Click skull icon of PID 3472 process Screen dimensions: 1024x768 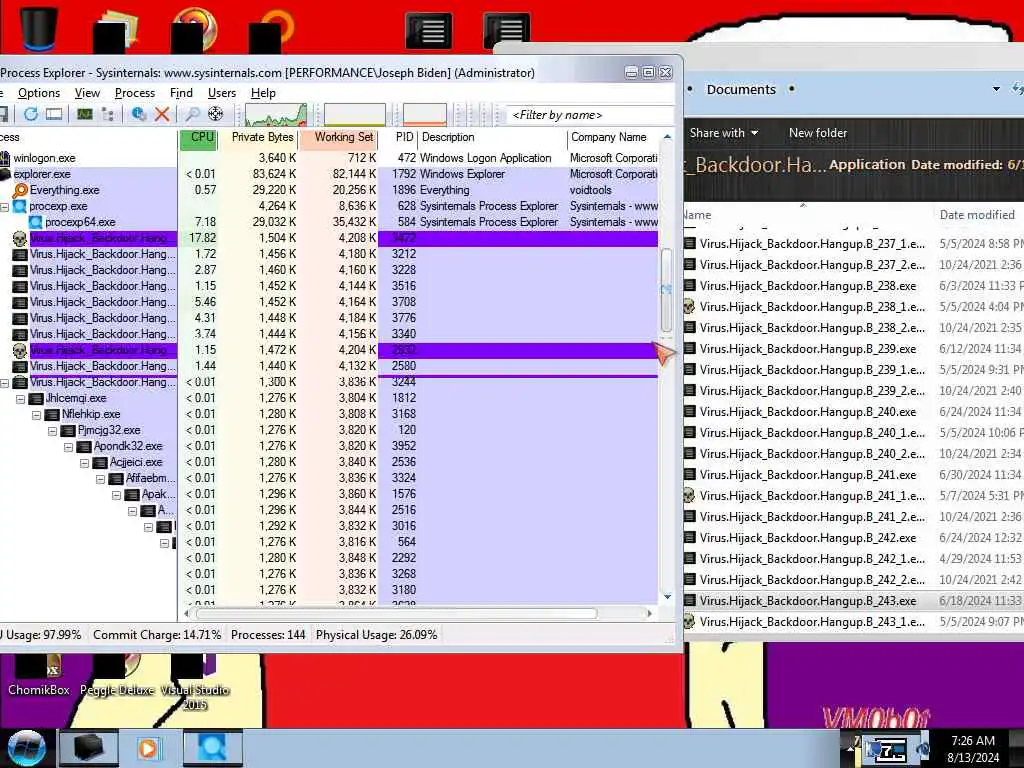tap(20, 238)
